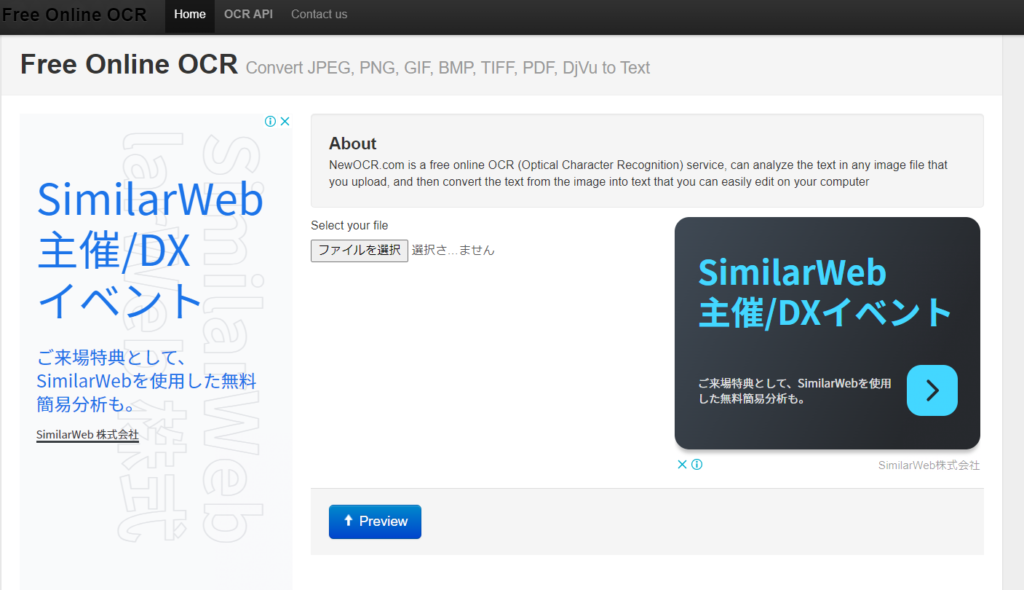Open the Home tab in navigation bar

(x=189, y=14)
